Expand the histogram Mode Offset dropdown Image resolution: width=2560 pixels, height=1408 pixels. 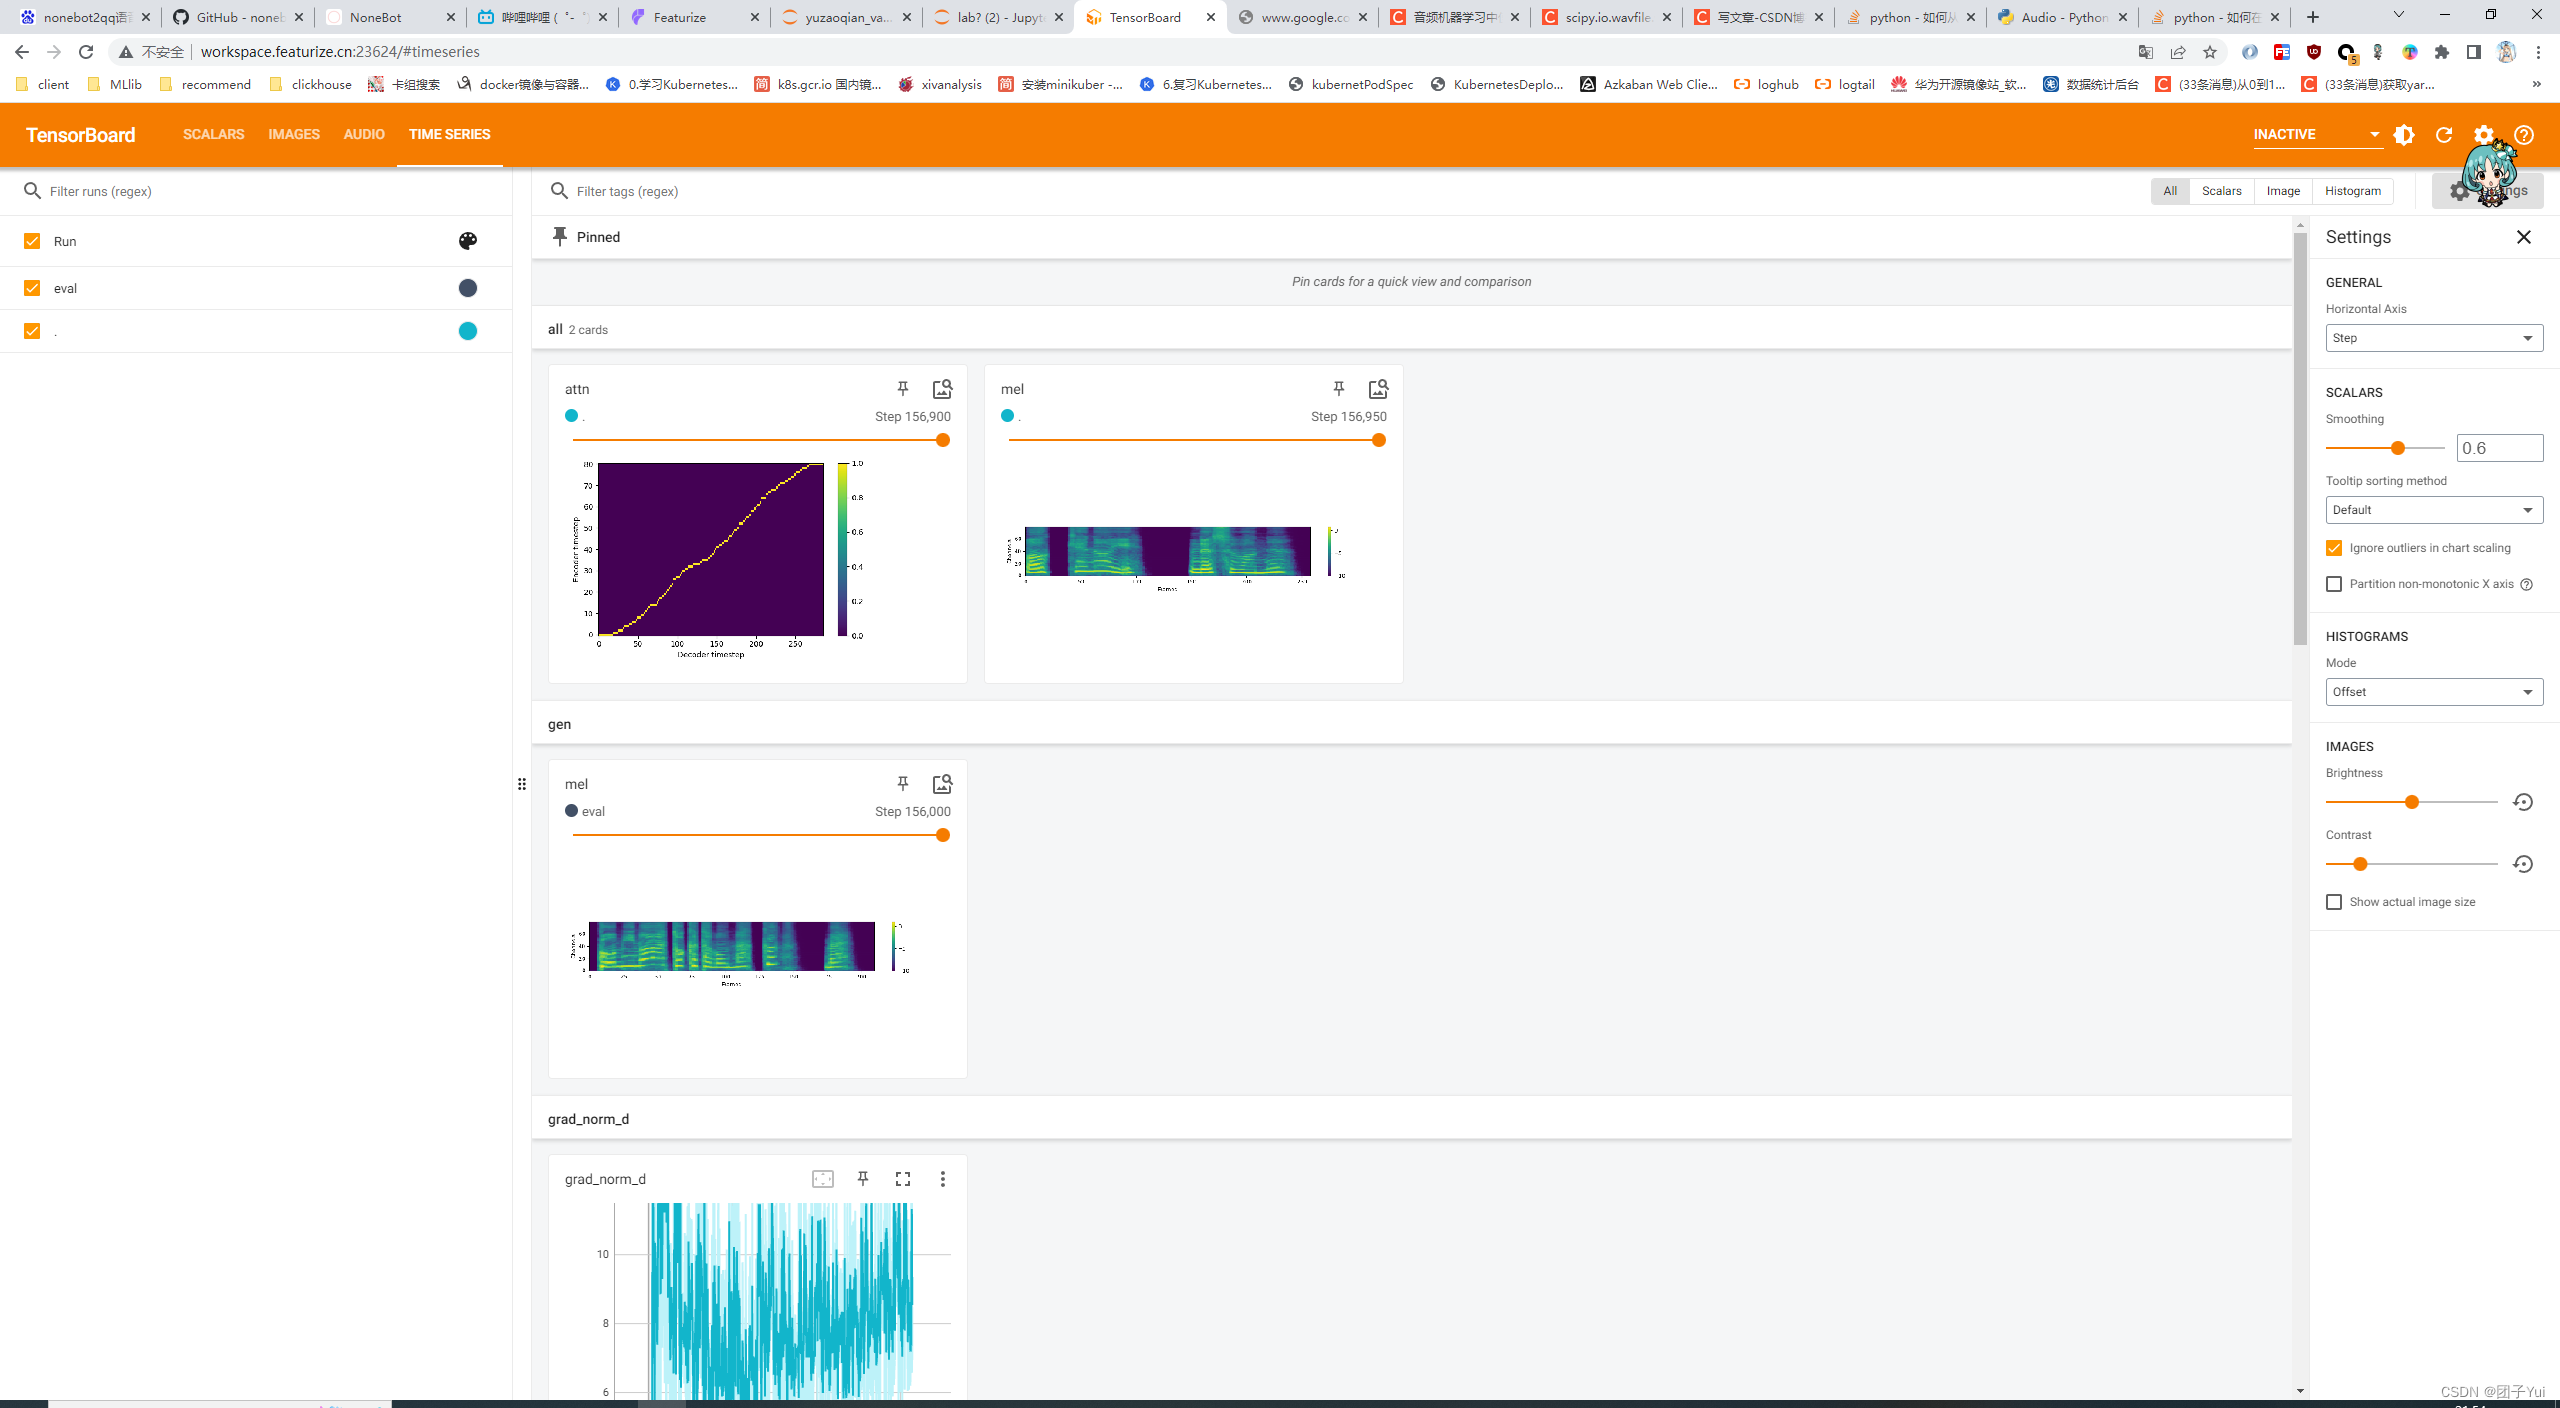click(x=2433, y=692)
